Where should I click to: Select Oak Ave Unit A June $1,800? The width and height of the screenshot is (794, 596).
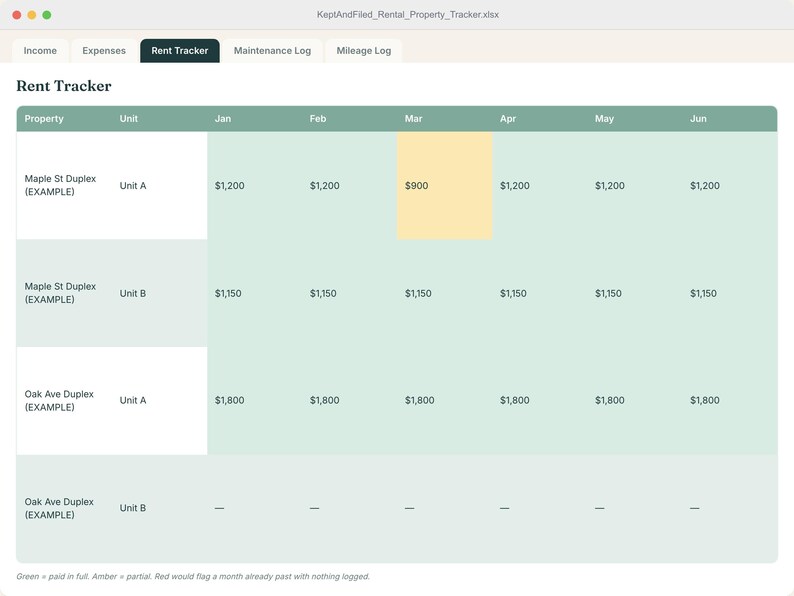(x=730, y=401)
